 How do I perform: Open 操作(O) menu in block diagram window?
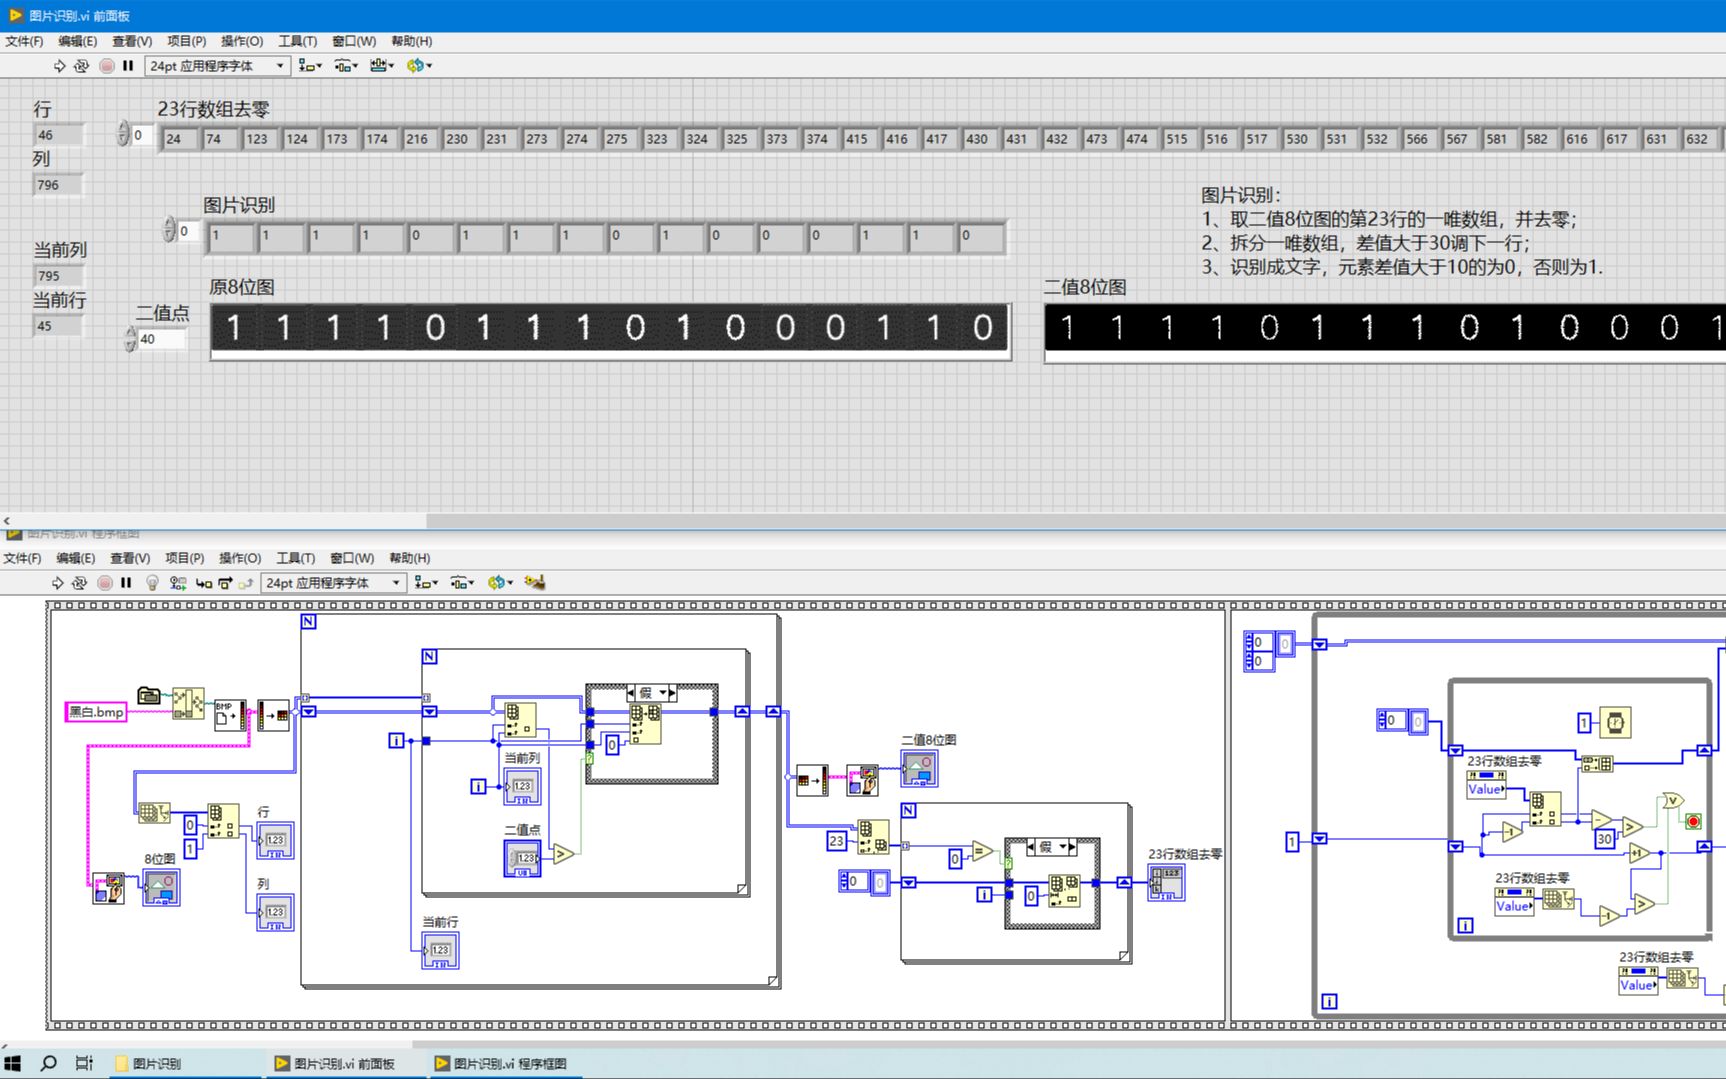[240, 558]
